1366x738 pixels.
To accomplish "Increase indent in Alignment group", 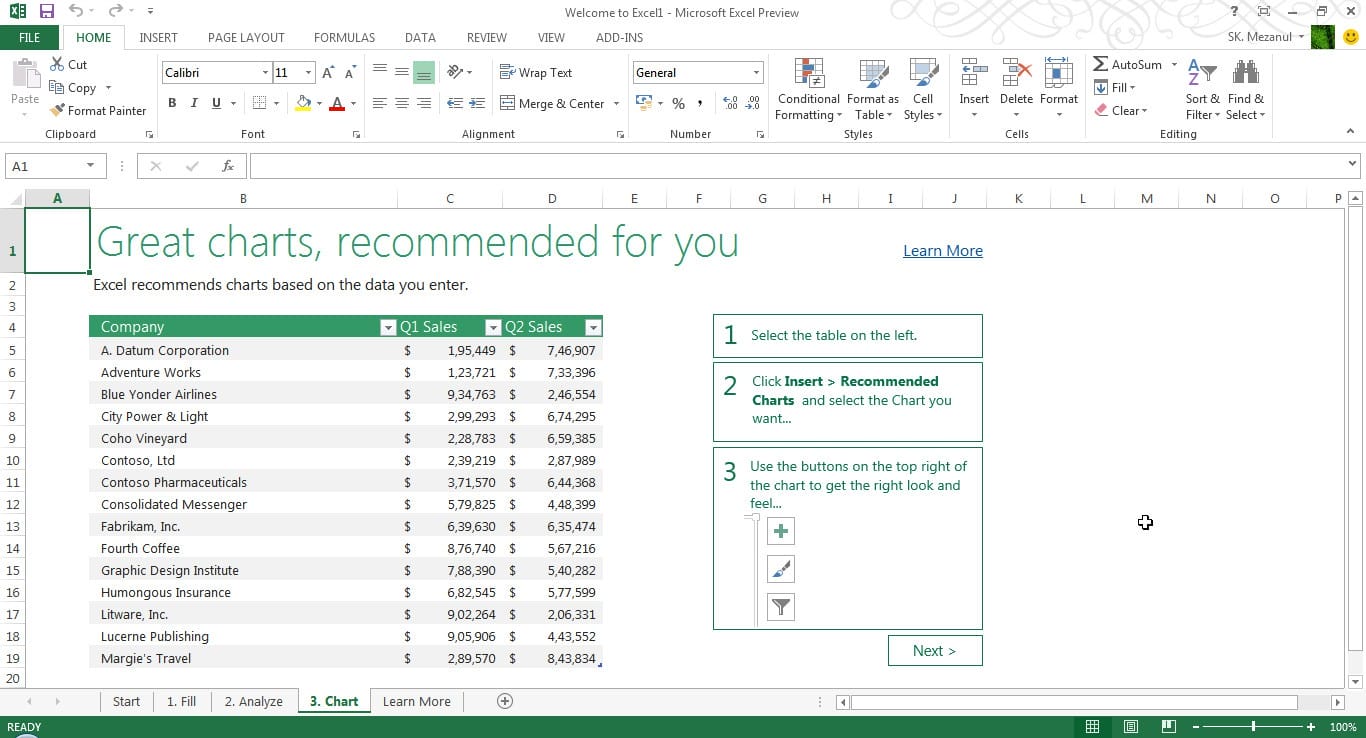I will (x=477, y=103).
